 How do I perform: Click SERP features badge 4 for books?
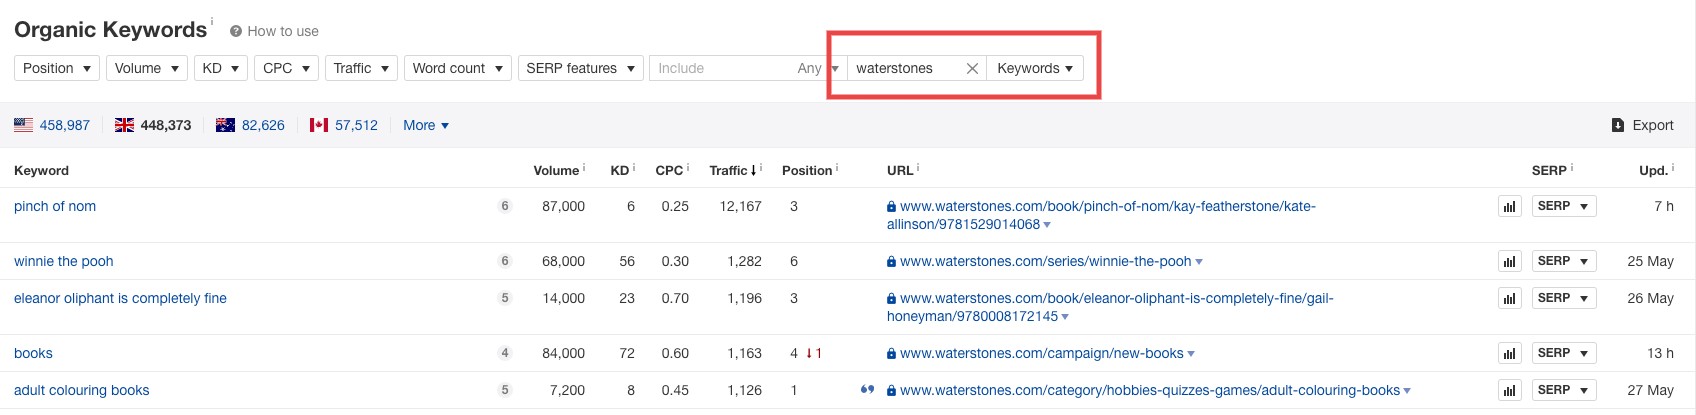coord(505,353)
